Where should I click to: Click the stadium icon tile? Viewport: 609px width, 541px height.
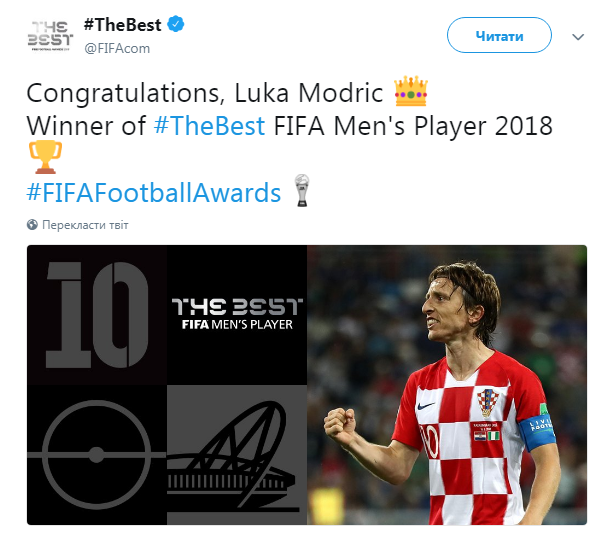[236, 456]
